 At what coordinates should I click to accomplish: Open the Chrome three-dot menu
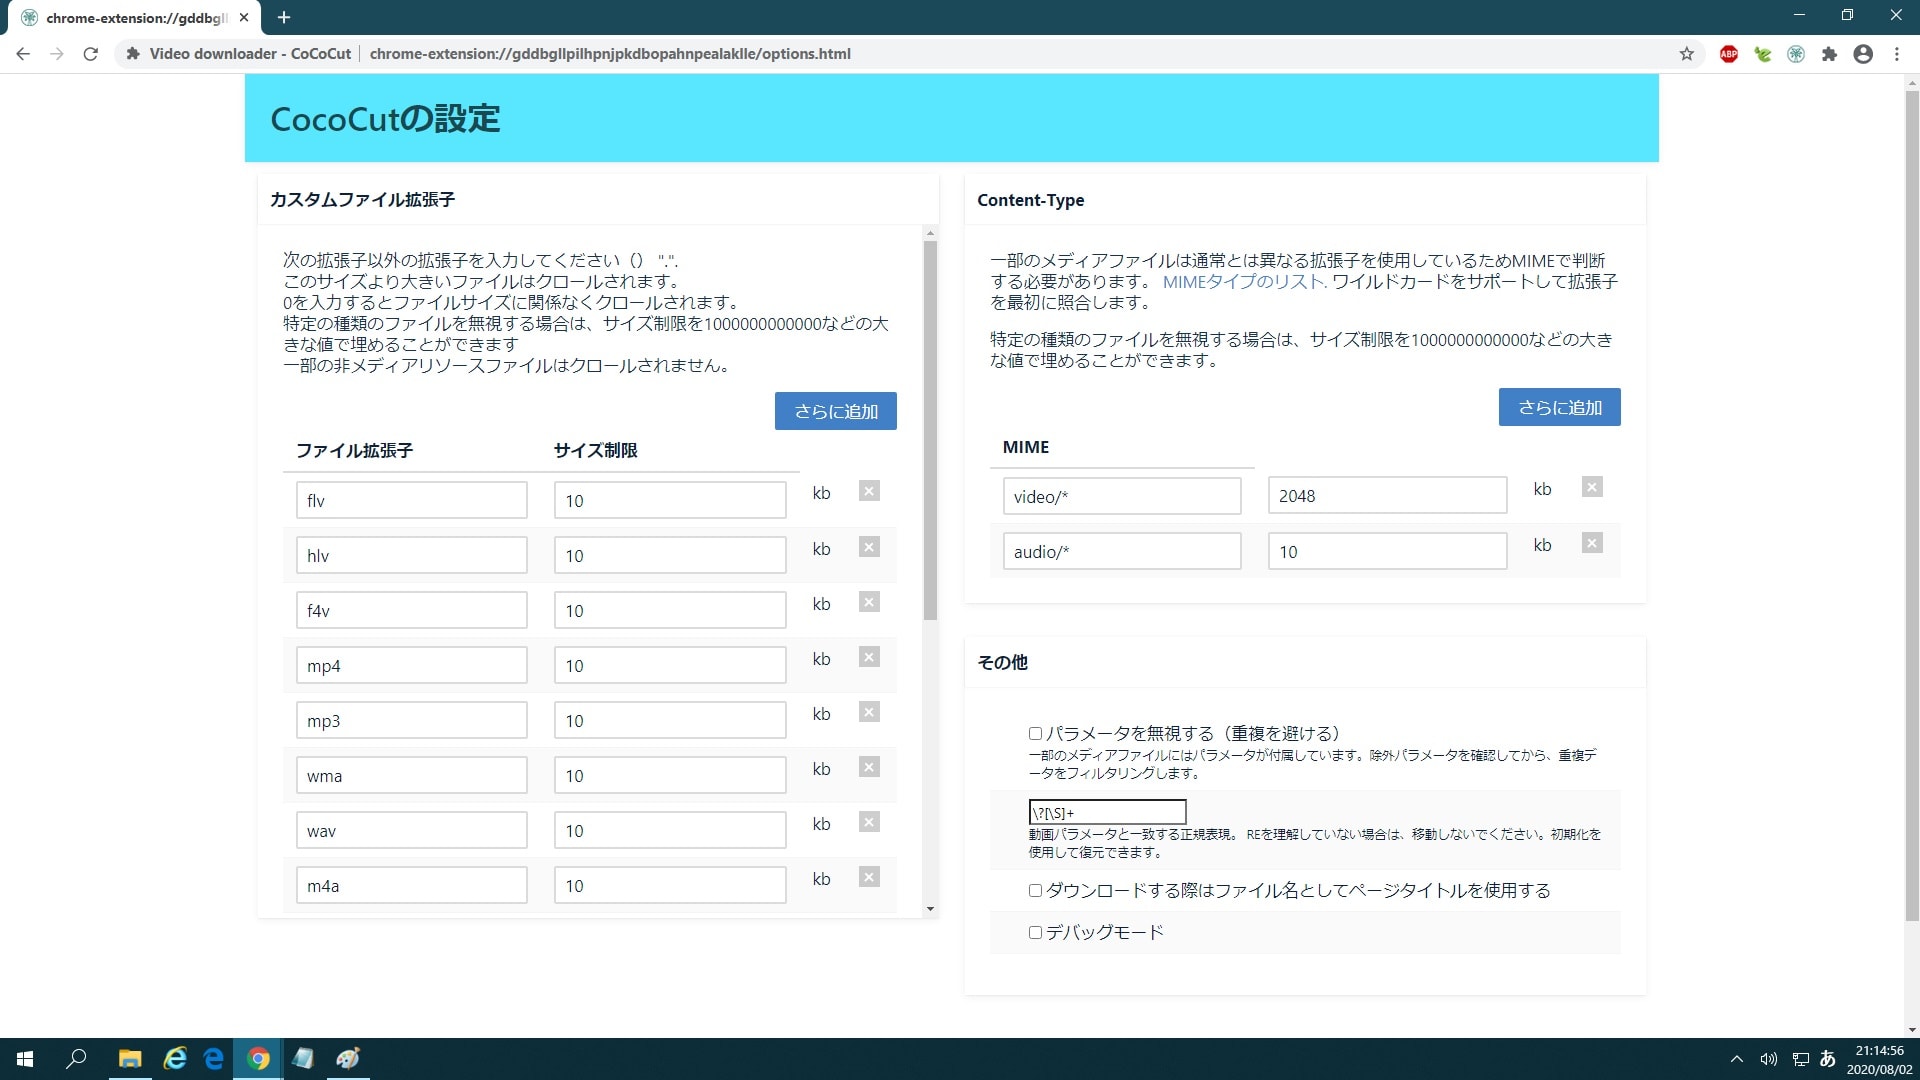point(1896,54)
